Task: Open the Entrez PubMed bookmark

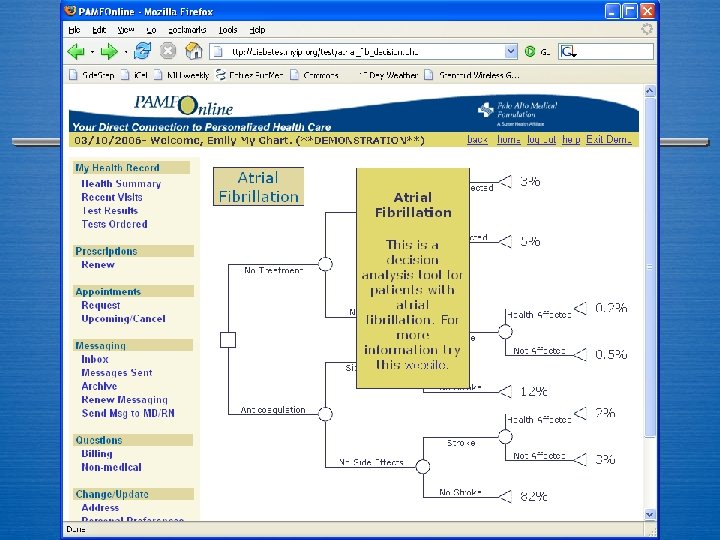Action: tap(250, 75)
